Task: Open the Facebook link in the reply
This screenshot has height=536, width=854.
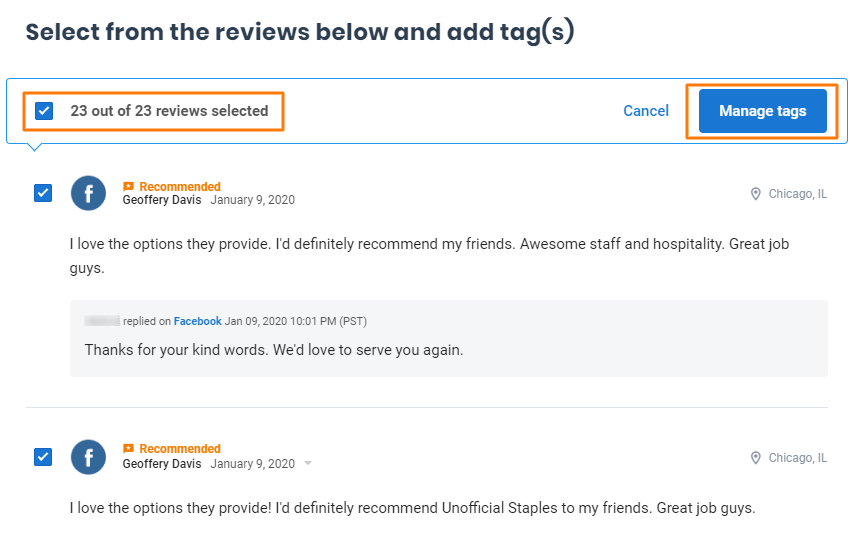Action: point(197,321)
